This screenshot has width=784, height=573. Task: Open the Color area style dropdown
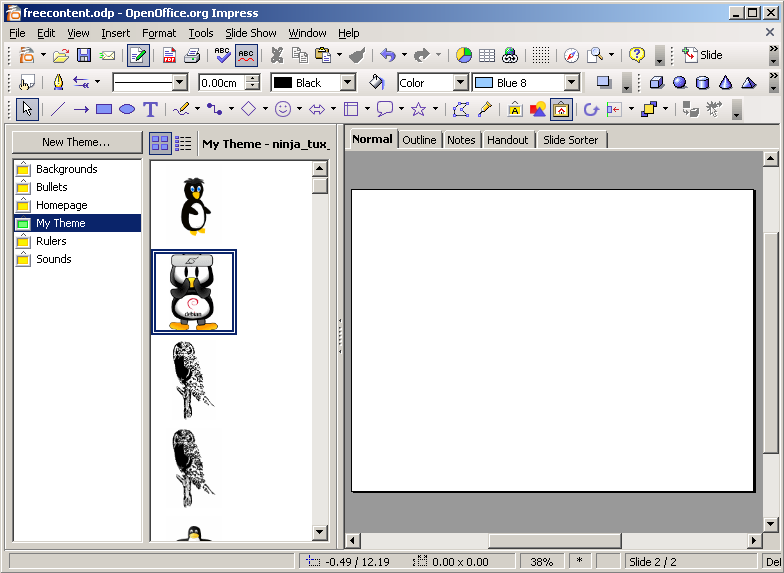(460, 82)
